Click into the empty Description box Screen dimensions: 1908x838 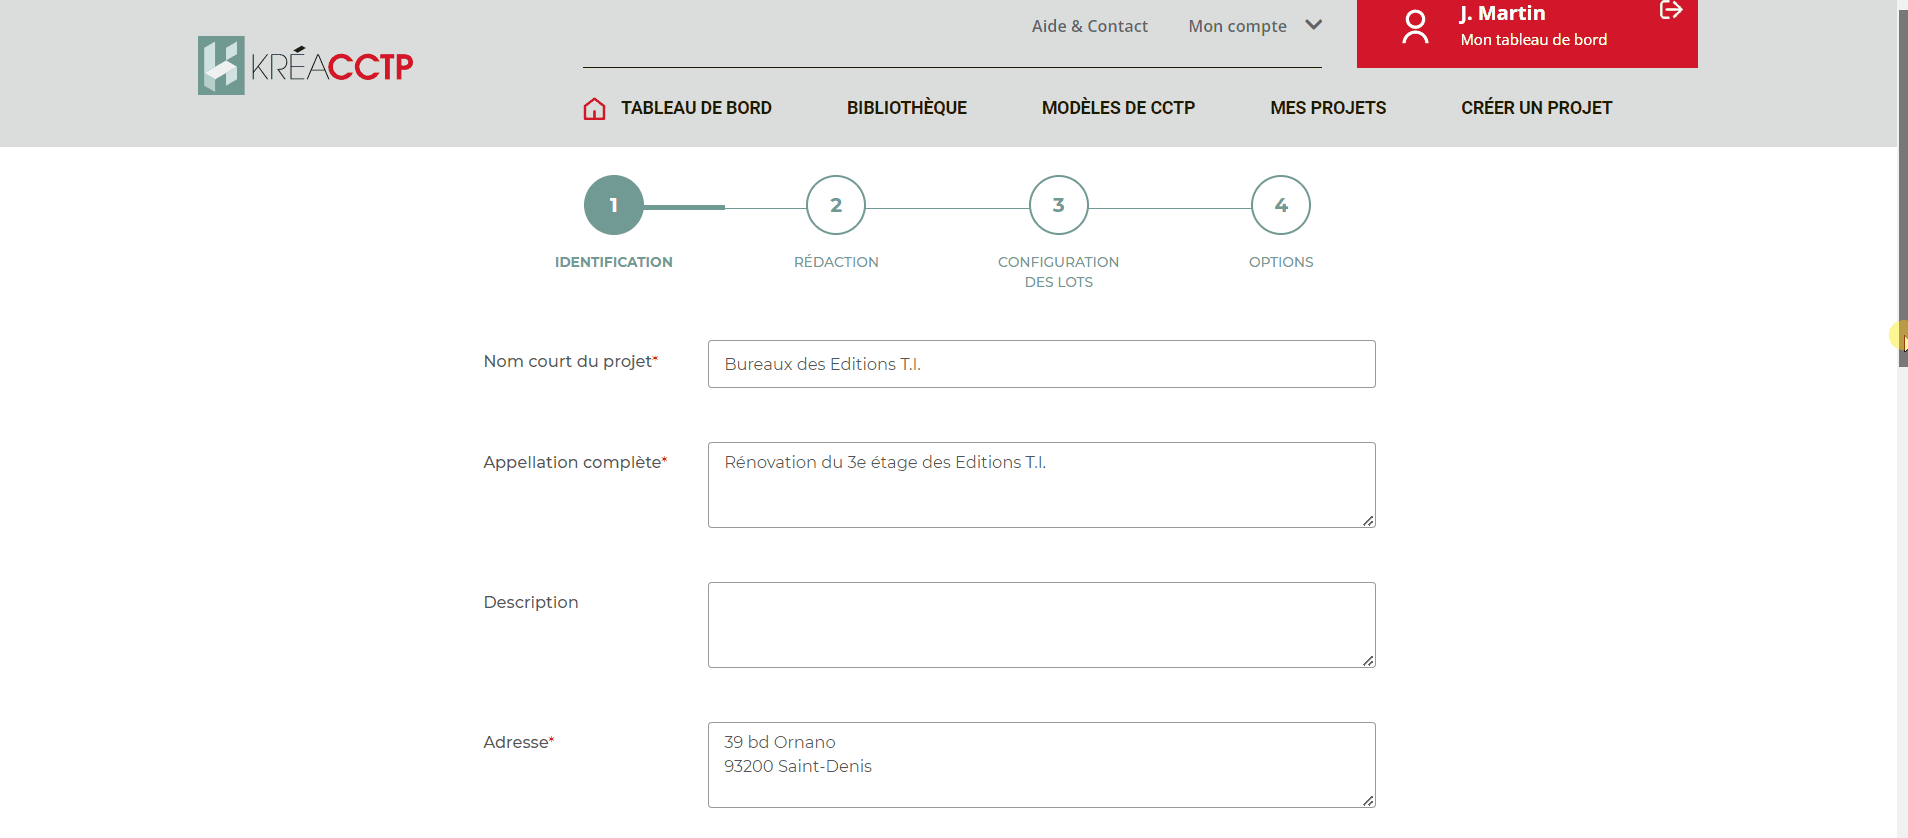1041,625
